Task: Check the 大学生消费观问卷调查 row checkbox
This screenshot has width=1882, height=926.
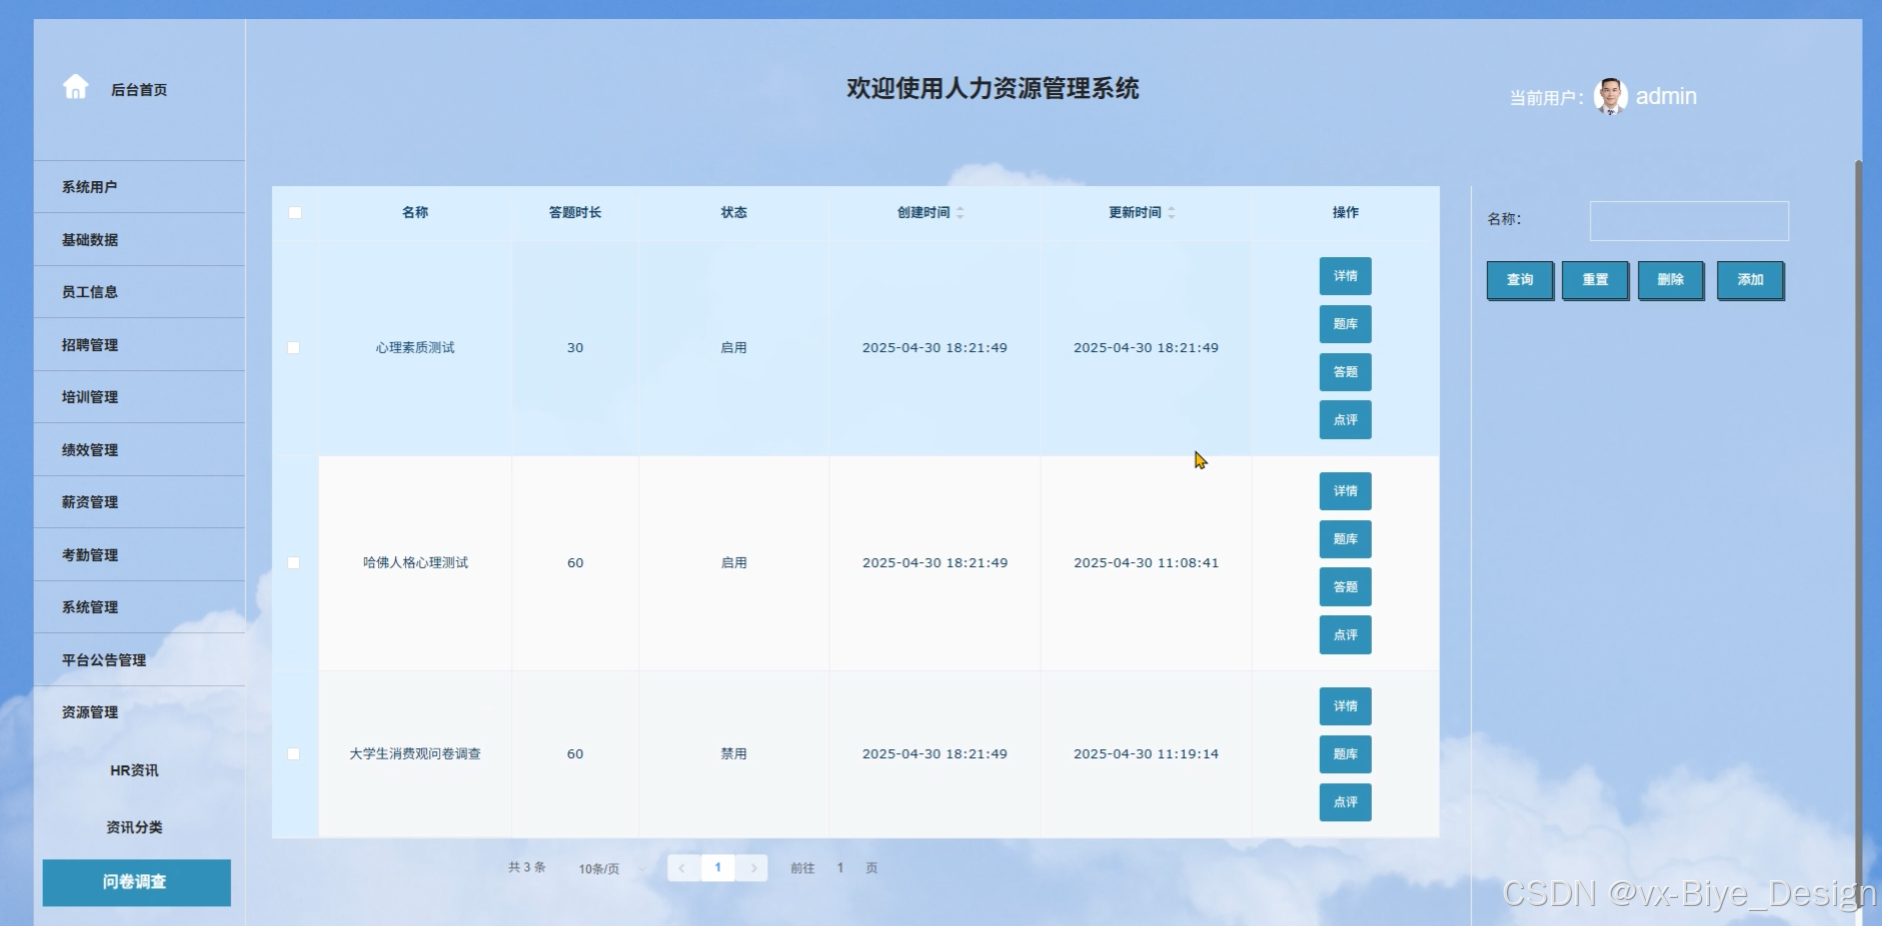Action: pos(294,754)
